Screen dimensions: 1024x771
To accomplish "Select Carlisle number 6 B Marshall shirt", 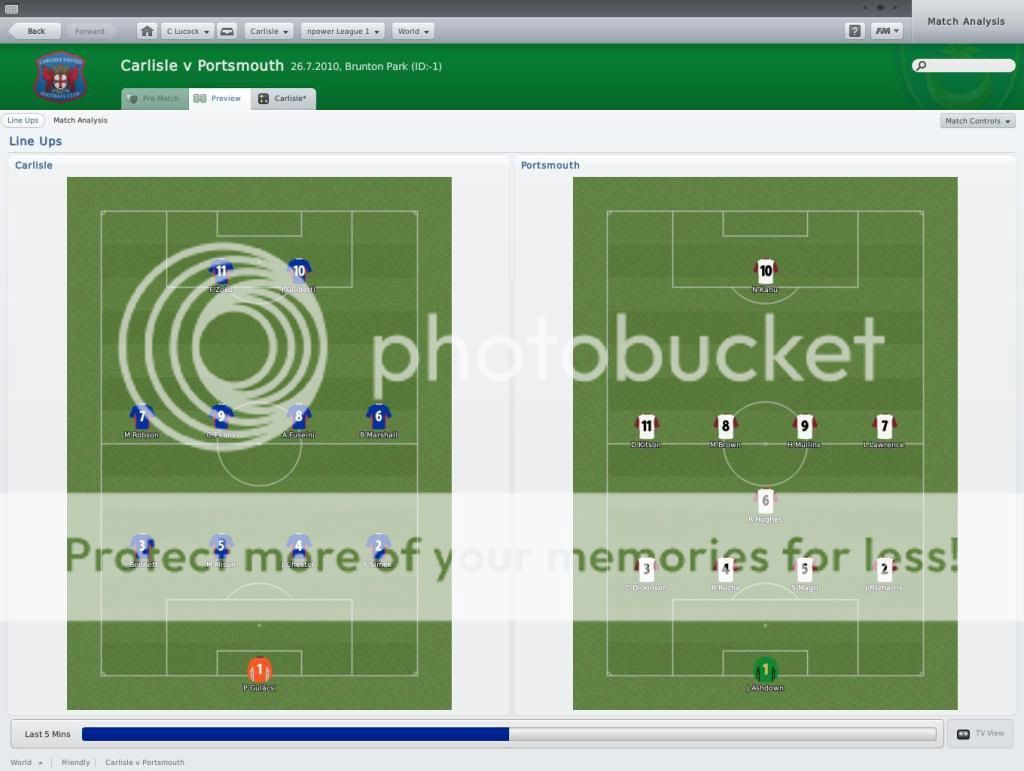I will point(379,416).
